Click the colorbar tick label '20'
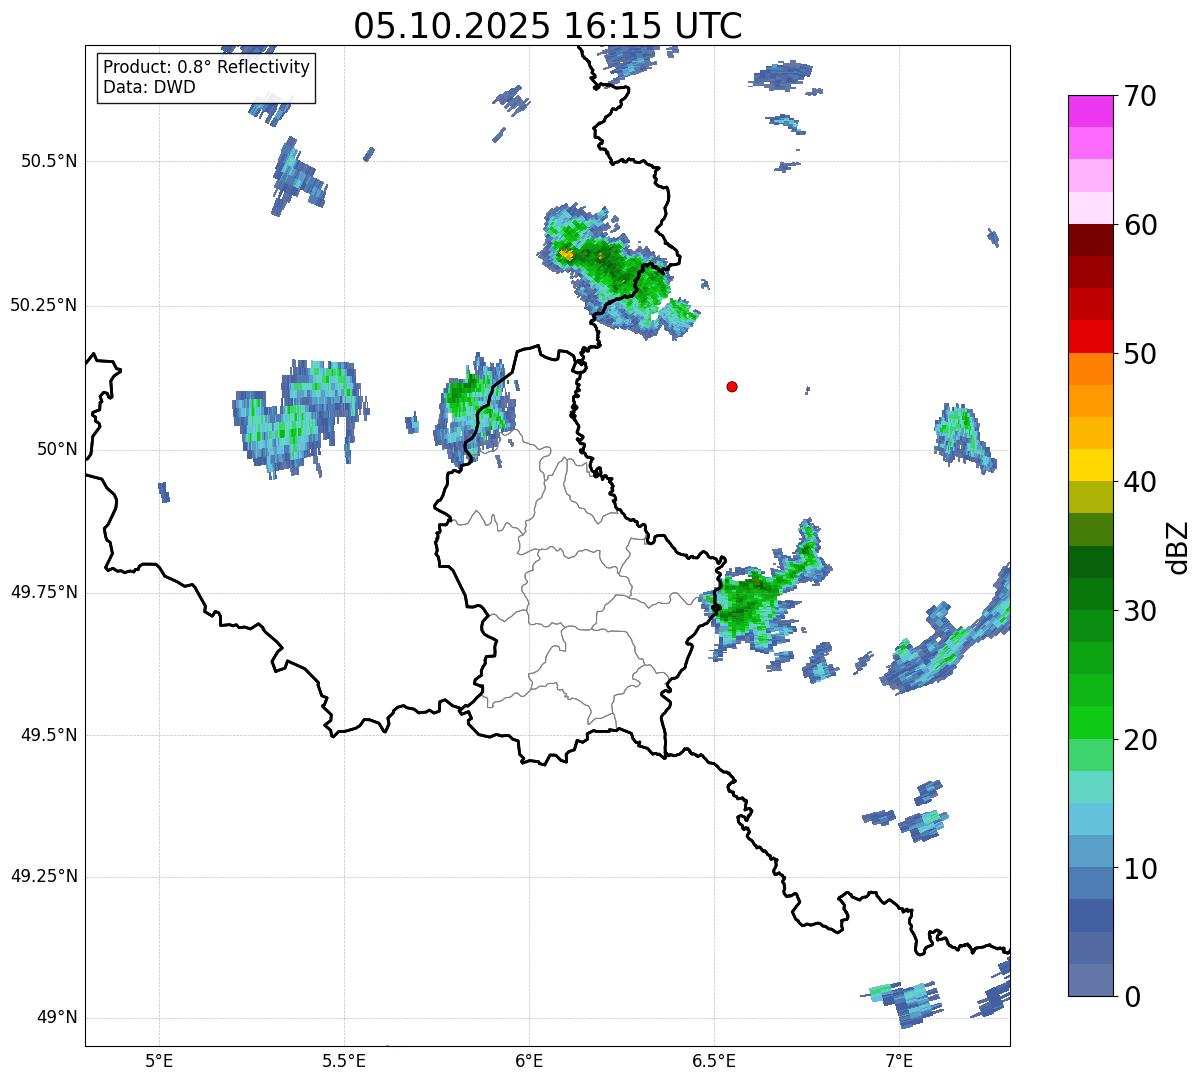Viewport: 1202px width, 1081px height. pos(1140,740)
